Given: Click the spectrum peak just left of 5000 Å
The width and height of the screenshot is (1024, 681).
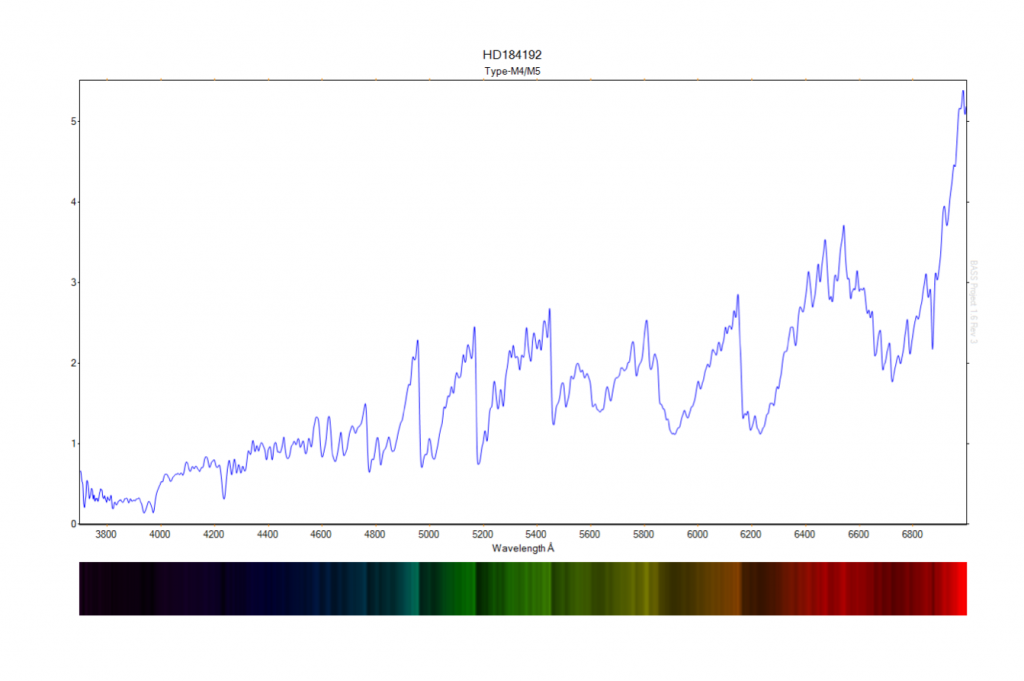Looking at the screenshot, I should [x=417, y=341].
